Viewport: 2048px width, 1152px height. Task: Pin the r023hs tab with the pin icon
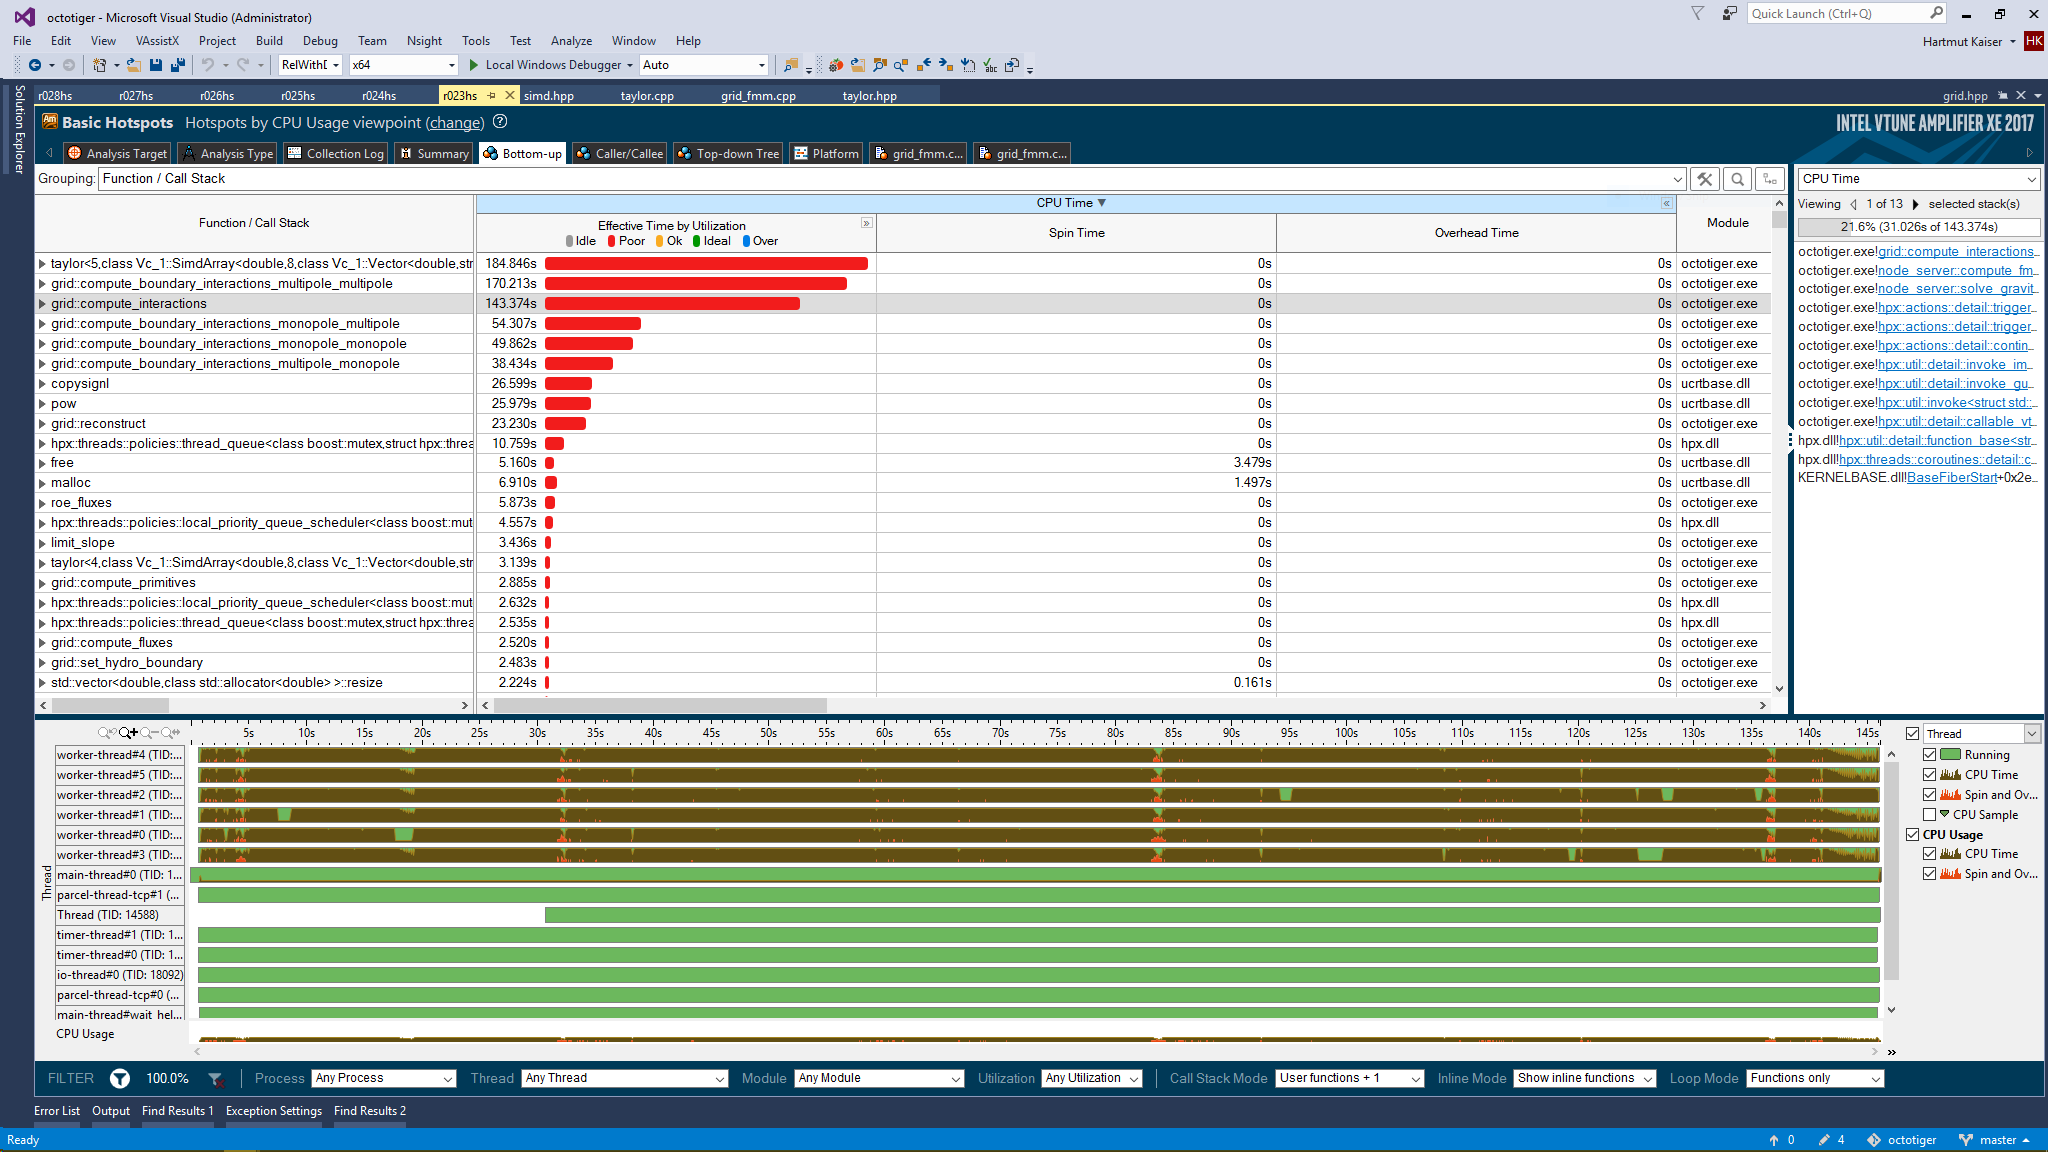coord(491,96)
